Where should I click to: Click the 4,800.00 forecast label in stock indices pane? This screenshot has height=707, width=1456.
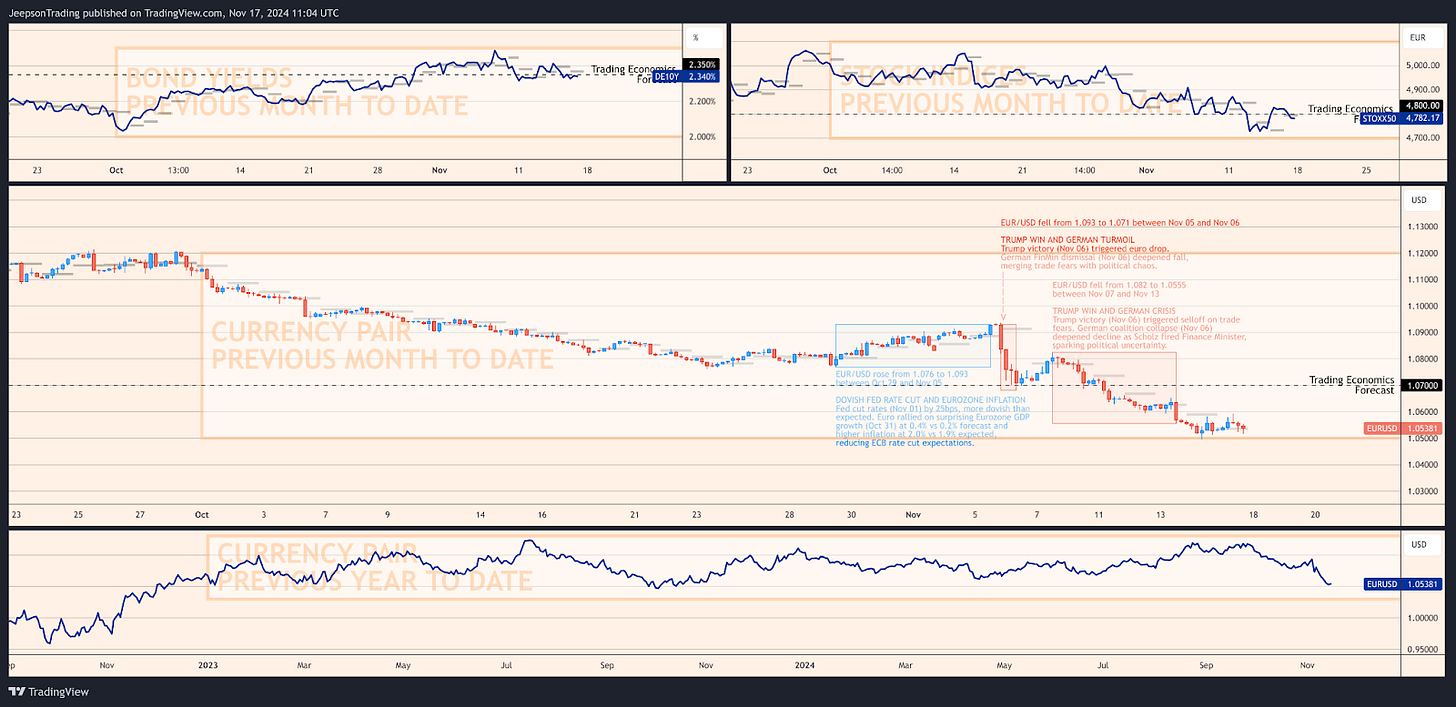(1422, 105)
